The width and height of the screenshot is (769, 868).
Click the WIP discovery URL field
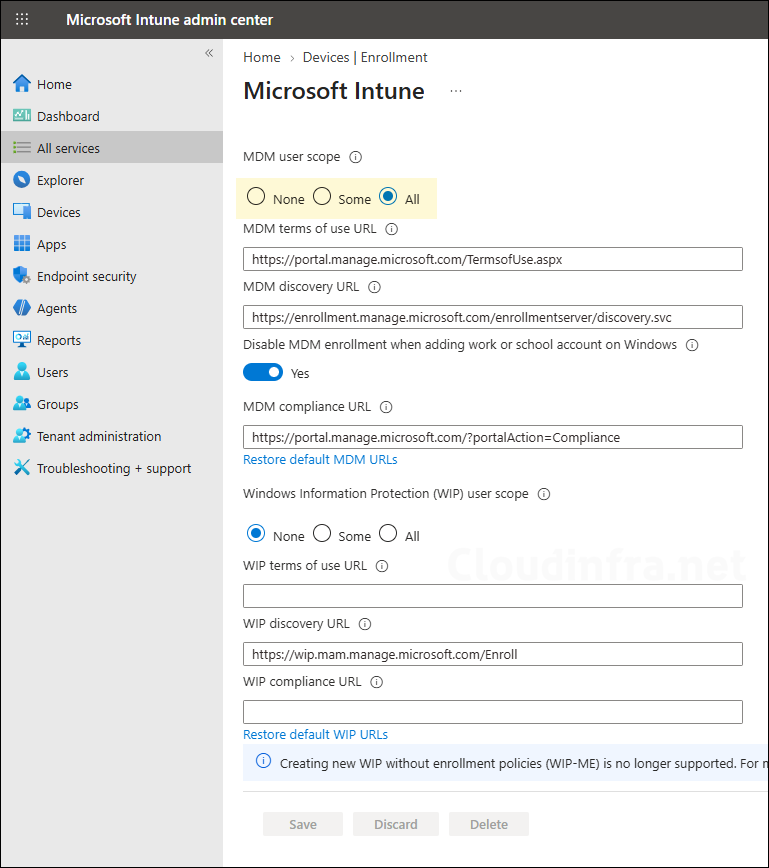pos(493,654)
